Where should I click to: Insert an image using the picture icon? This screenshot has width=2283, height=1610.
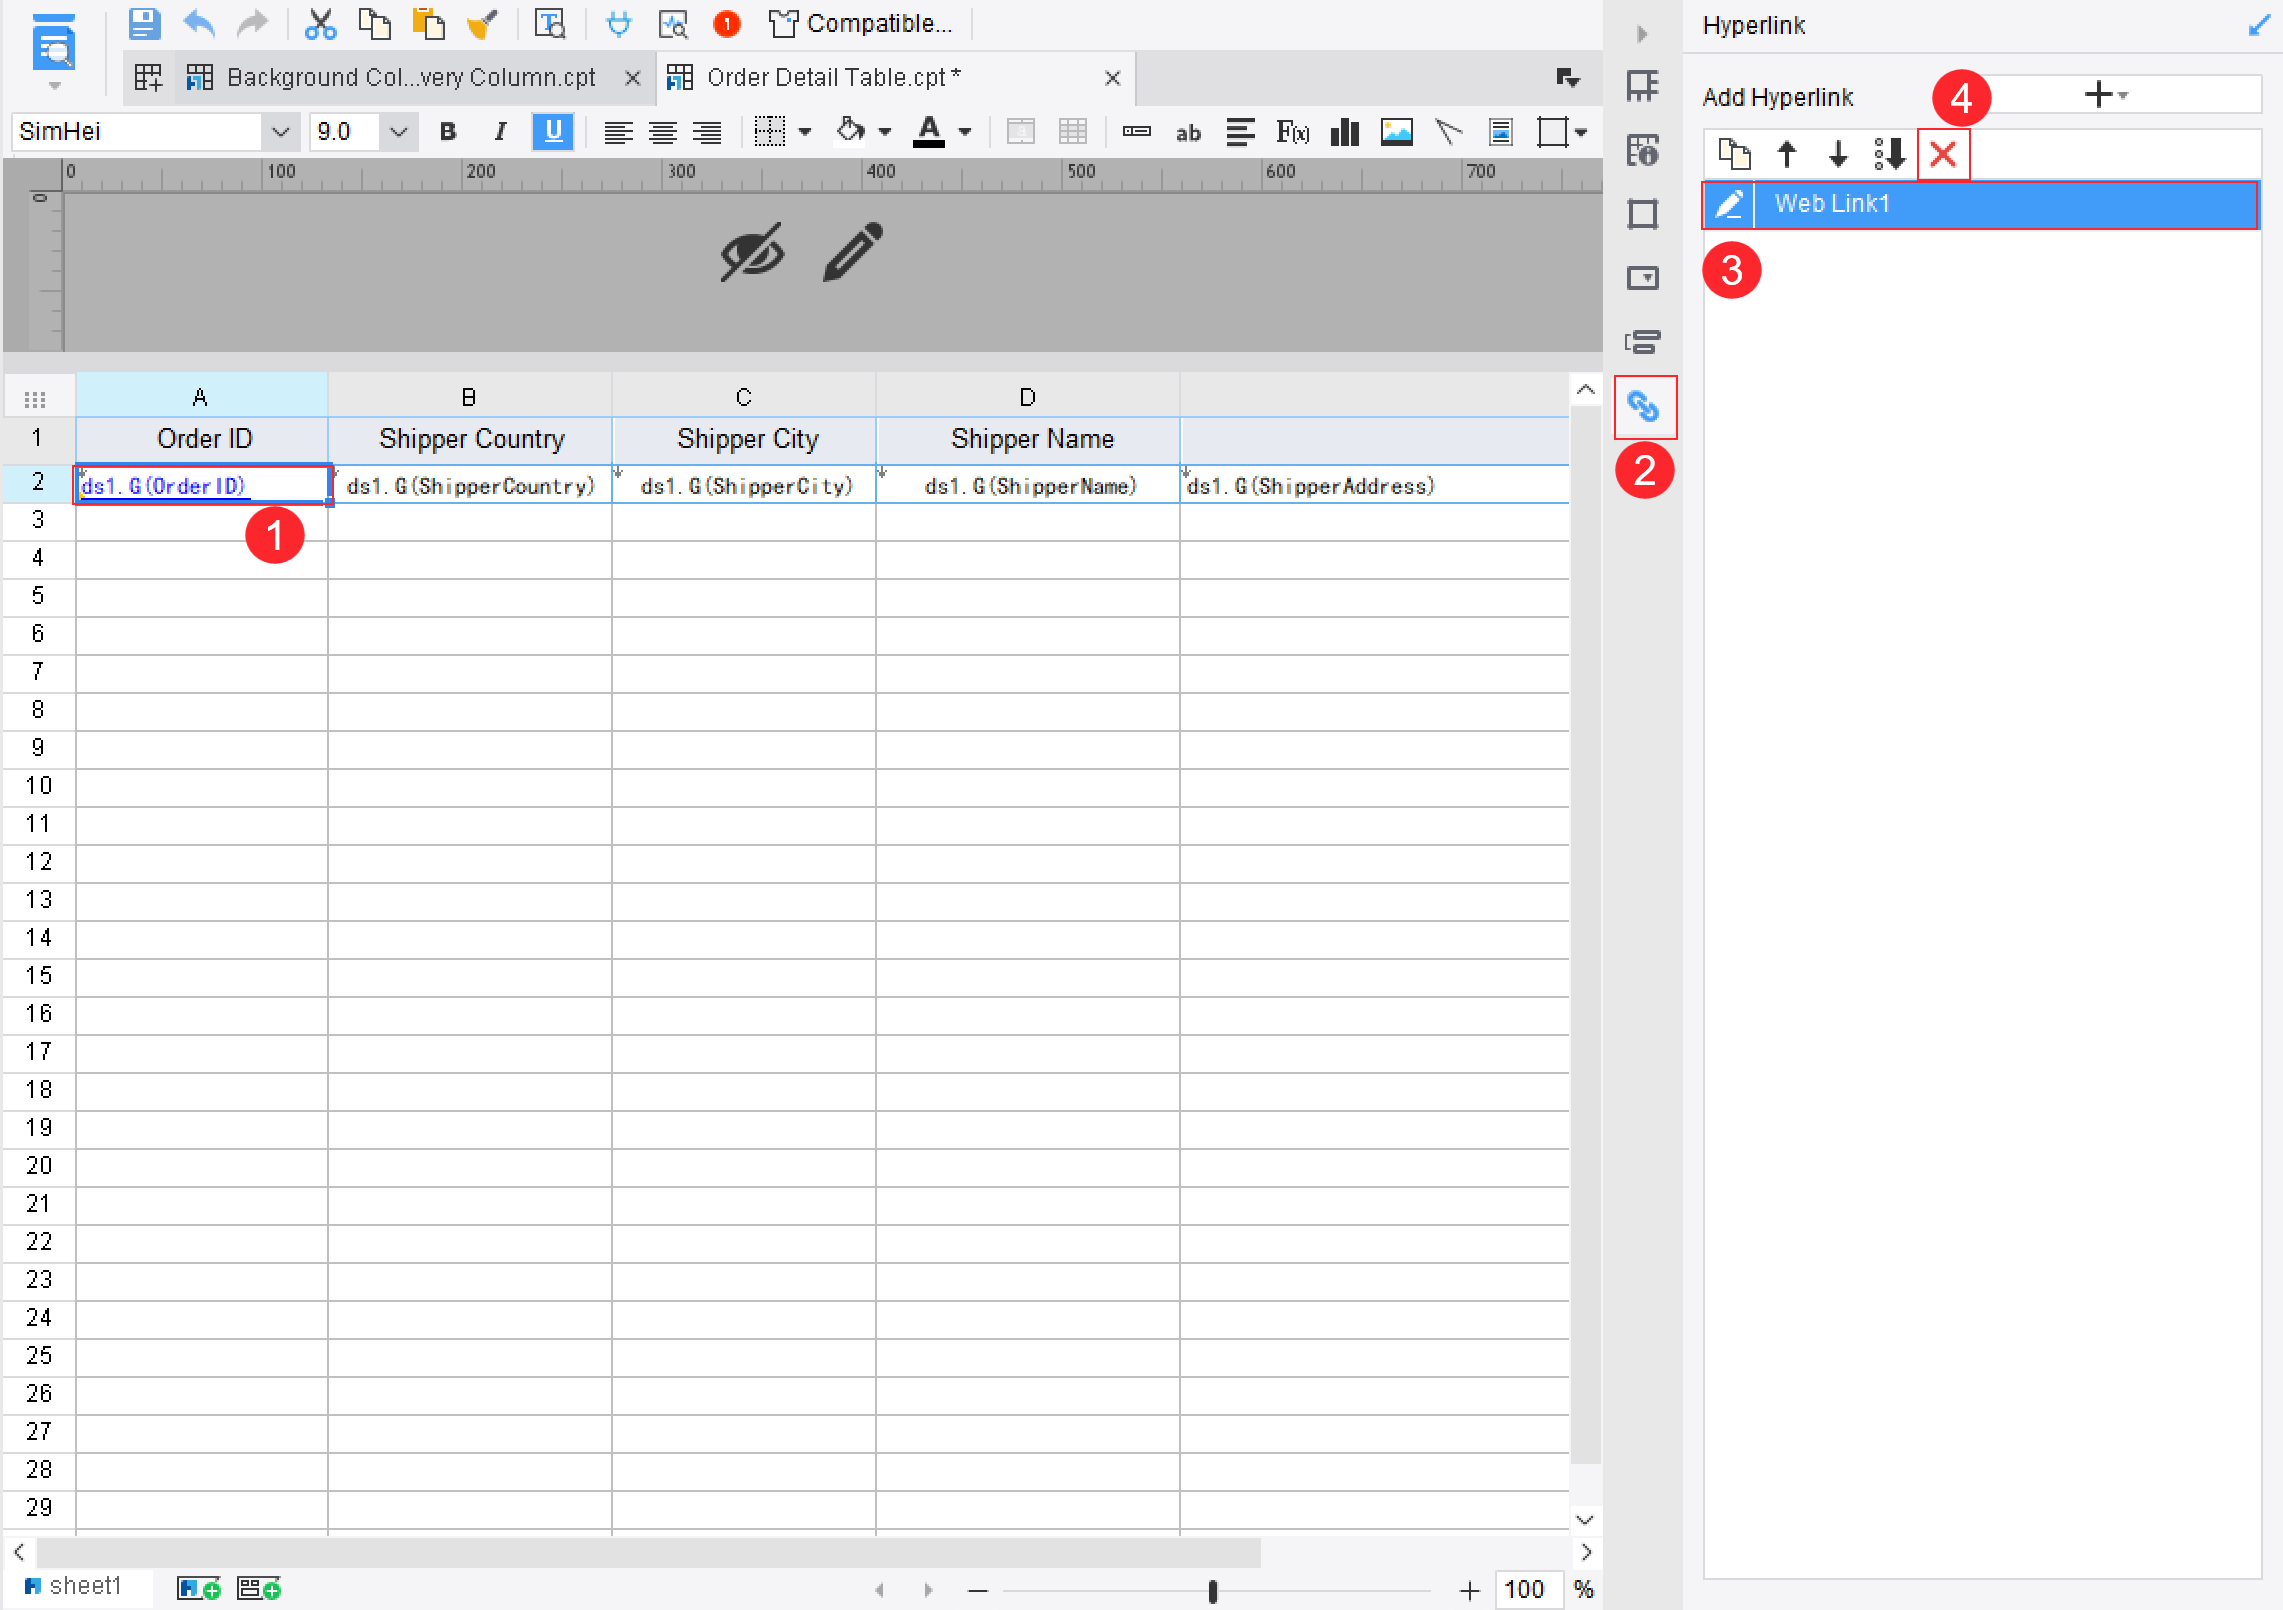(x=1396, y=132)
